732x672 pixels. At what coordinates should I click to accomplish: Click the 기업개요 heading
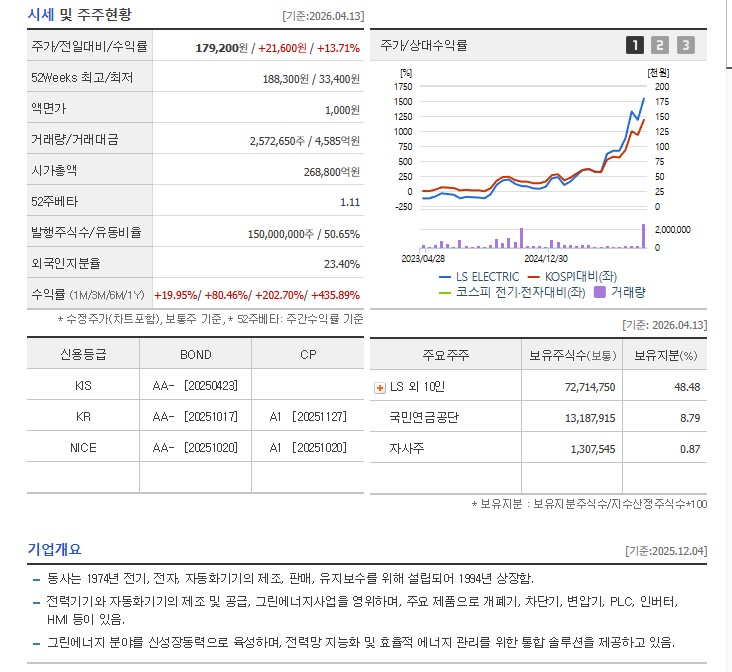[x=55, y=549]
